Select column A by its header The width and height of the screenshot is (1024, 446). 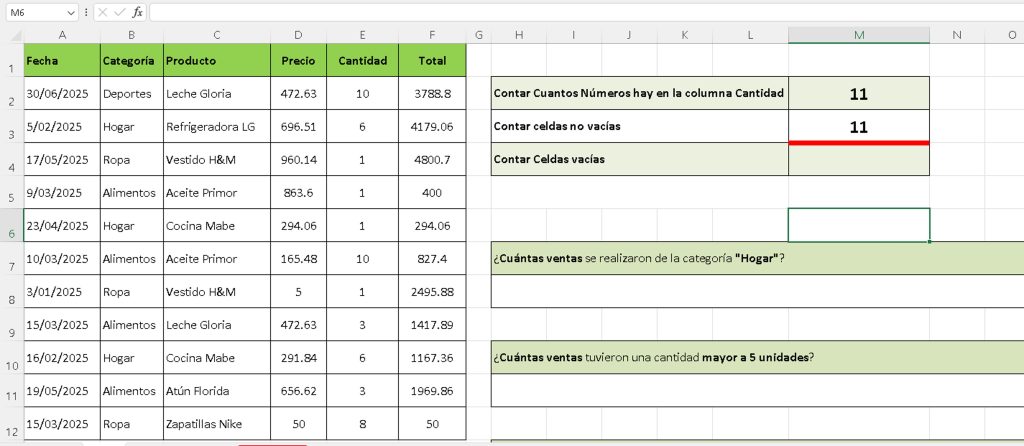click(62, 35)
